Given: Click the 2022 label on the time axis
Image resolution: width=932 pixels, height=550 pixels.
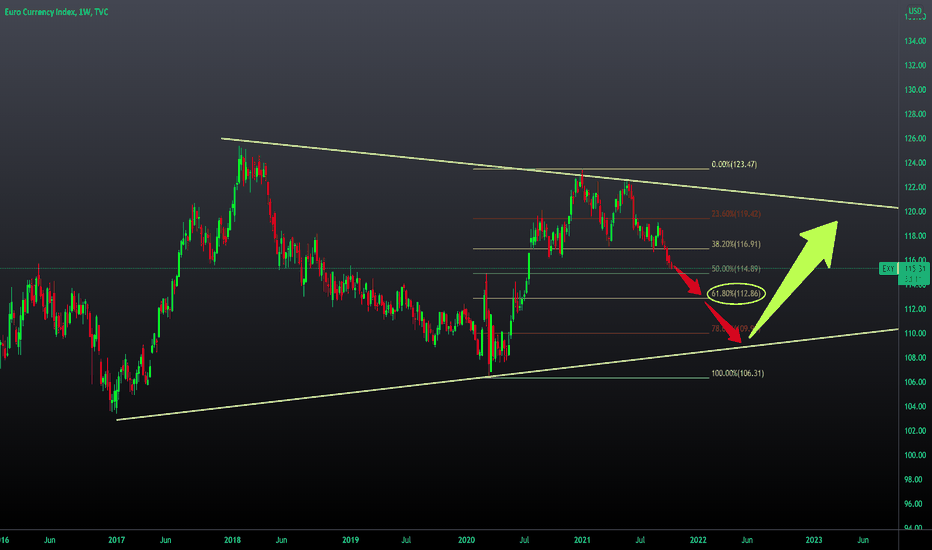Looking at the screenshot, I should pos(698,540).
